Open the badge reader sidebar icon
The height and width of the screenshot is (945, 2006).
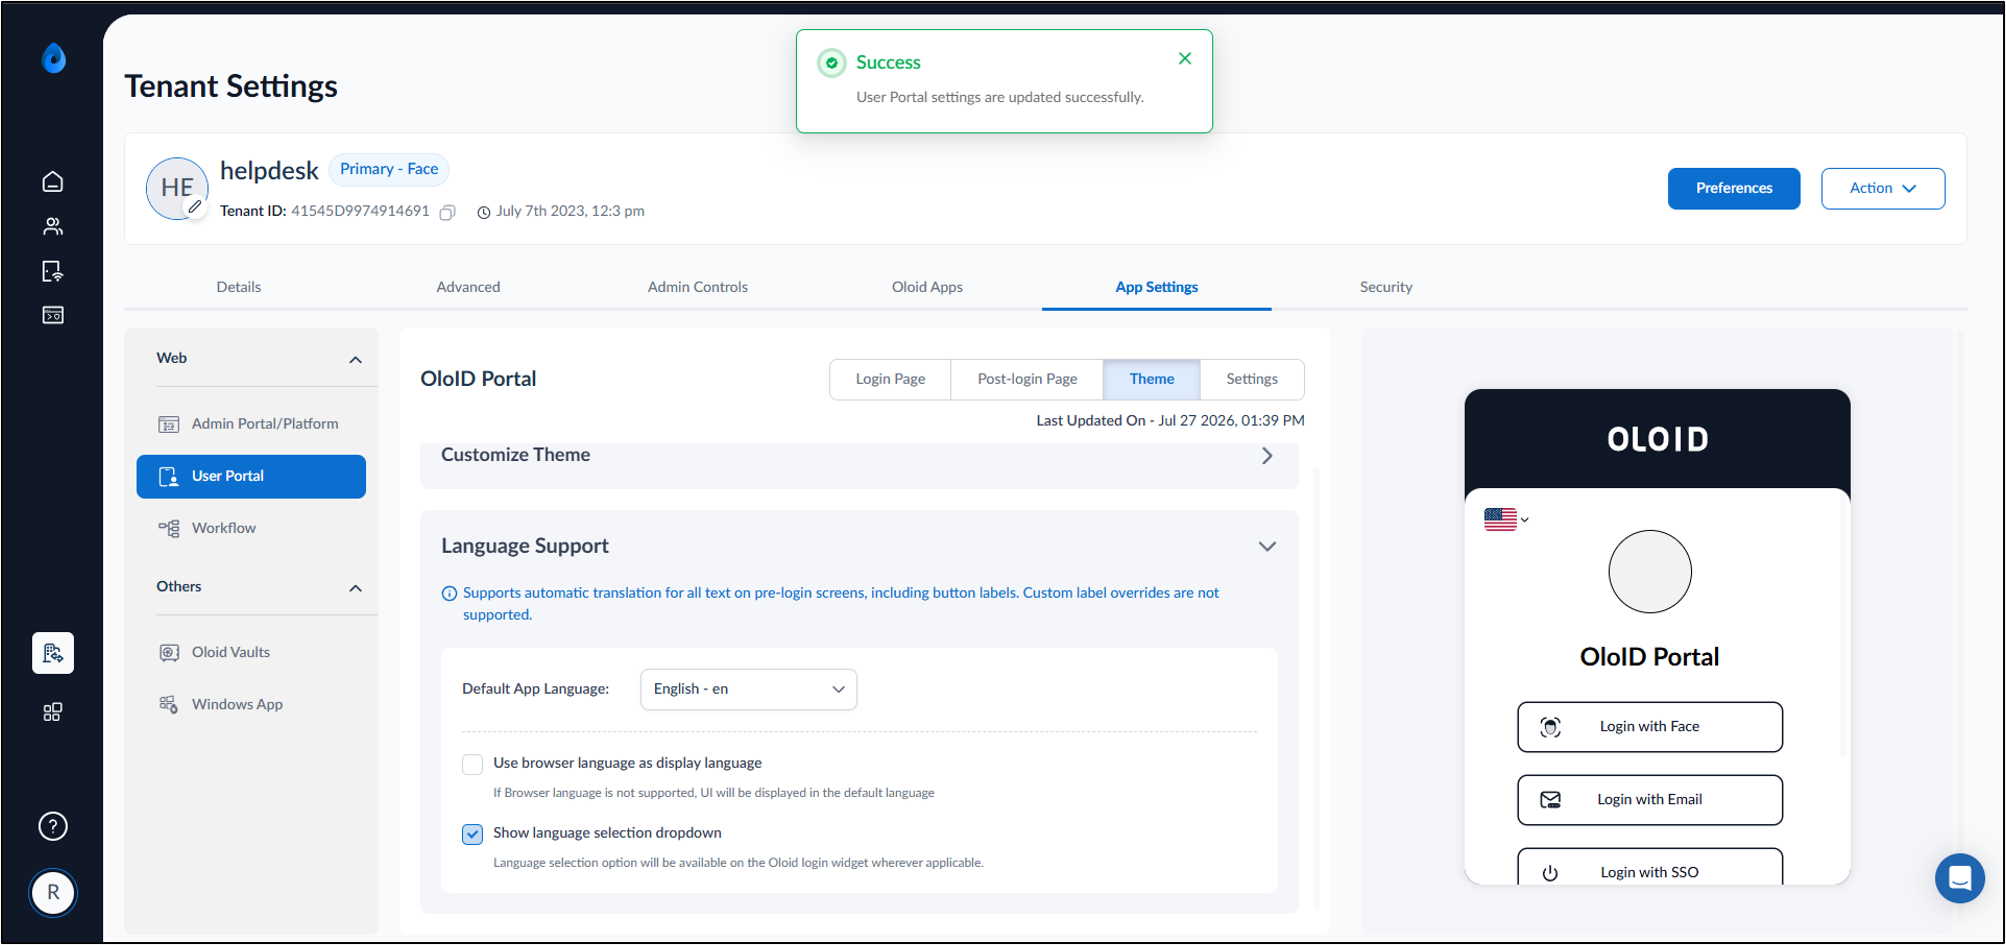[x=53, y=315]
